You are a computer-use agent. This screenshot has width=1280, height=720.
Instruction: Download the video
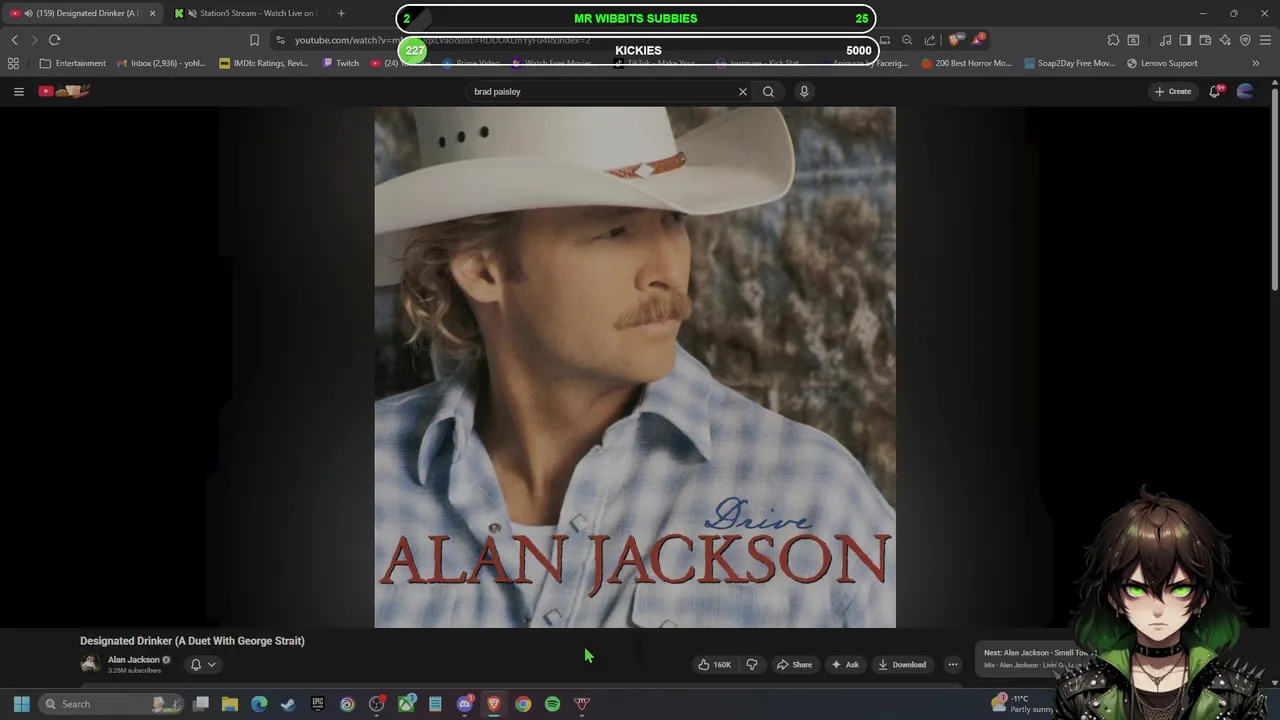point(902,664)
